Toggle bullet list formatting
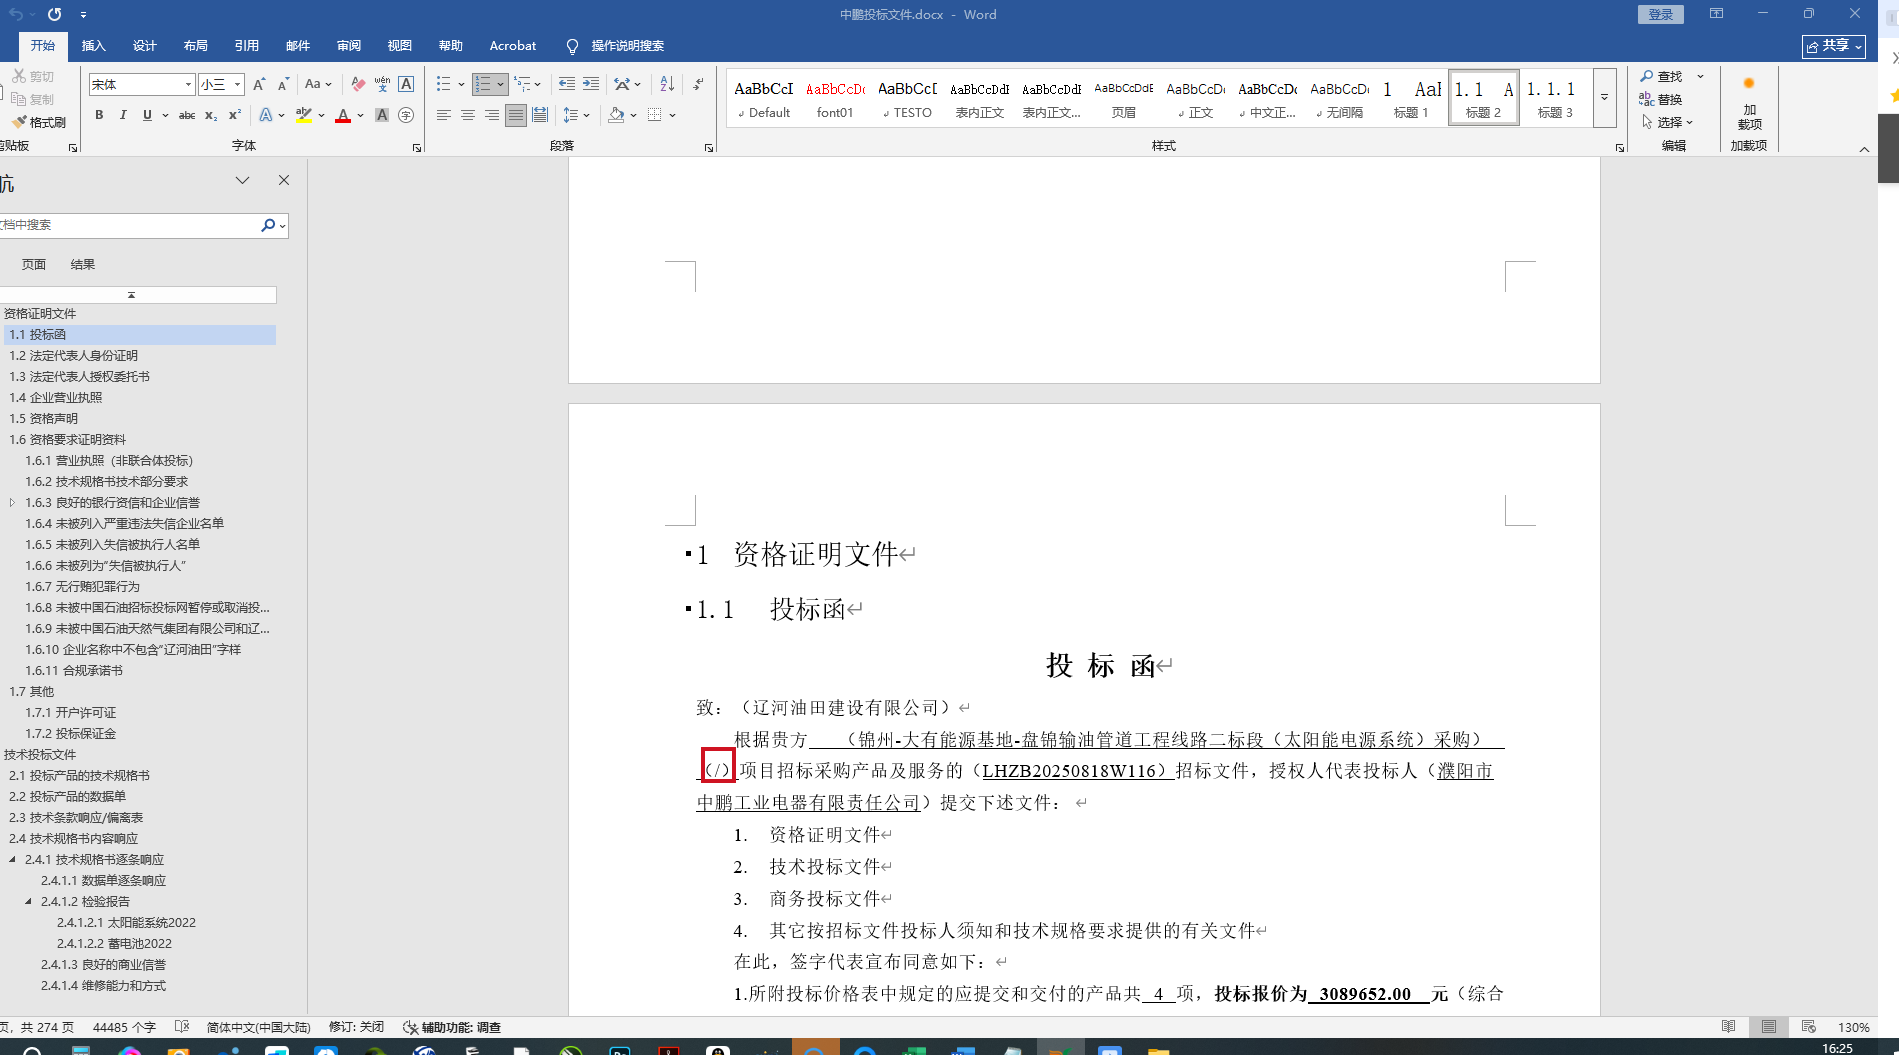Viewport: 1899px width, 1055px height. [x=444, y=85]
